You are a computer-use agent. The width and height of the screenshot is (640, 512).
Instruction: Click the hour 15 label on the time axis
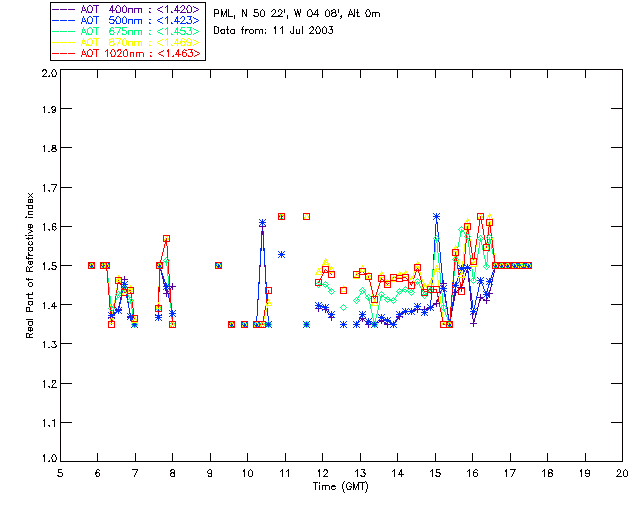pyautogui.click(x=435, y=473)
